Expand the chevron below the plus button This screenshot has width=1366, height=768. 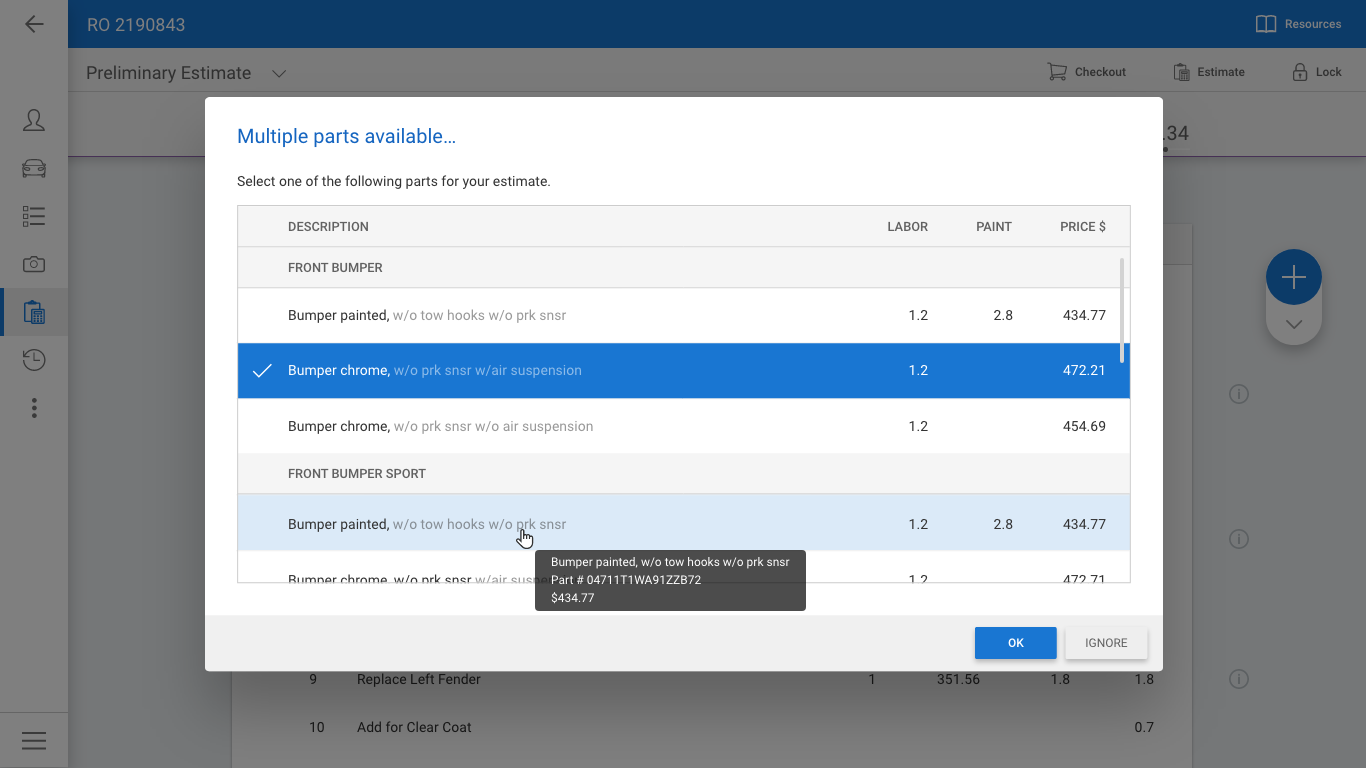[1294, 324]
